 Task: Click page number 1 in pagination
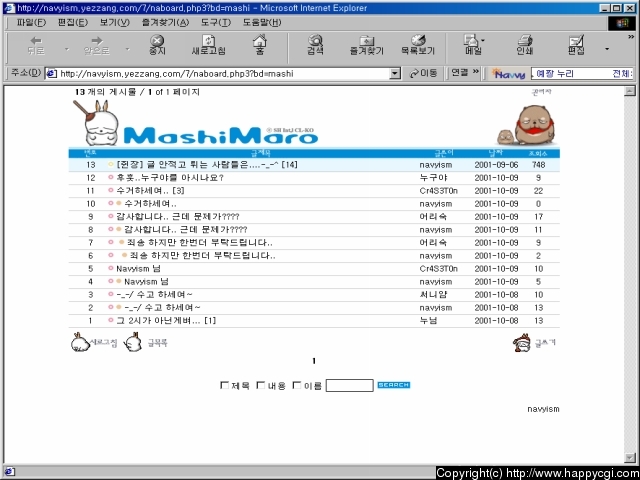(314, 361)
